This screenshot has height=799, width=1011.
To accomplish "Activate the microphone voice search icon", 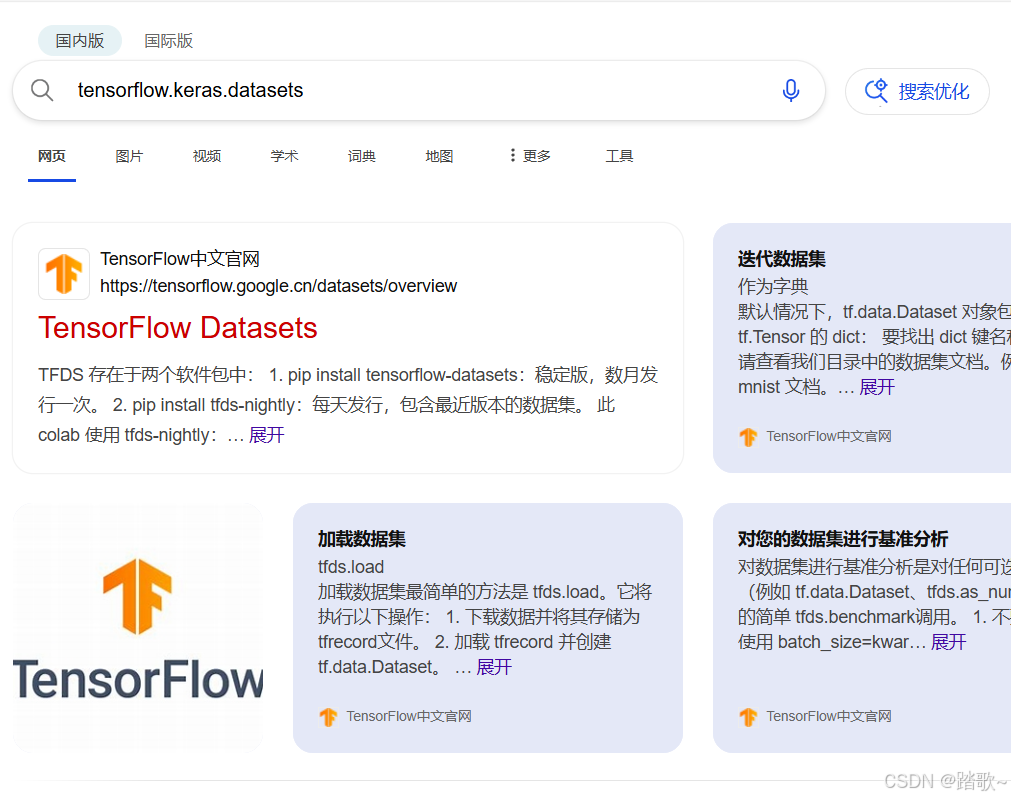I will point(790,90).
